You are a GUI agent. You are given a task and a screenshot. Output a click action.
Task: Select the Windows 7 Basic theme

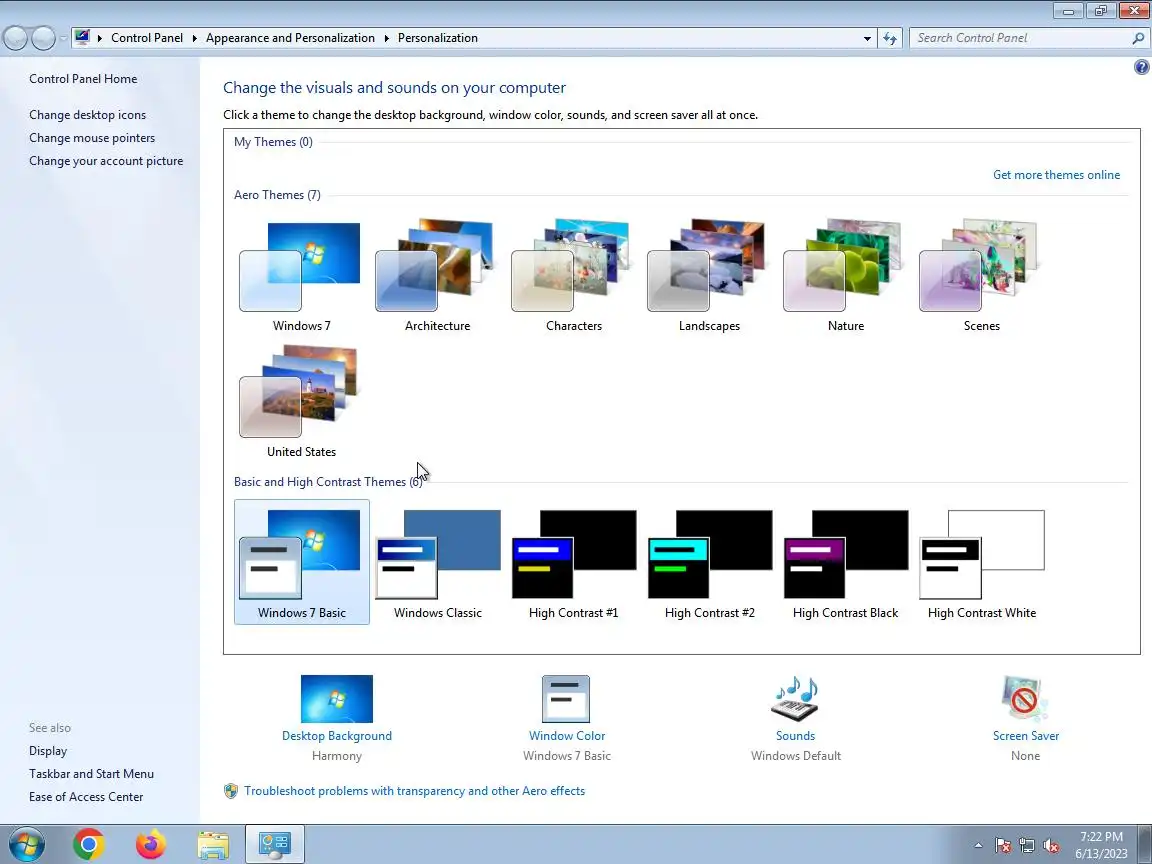(x=301, y=562)
